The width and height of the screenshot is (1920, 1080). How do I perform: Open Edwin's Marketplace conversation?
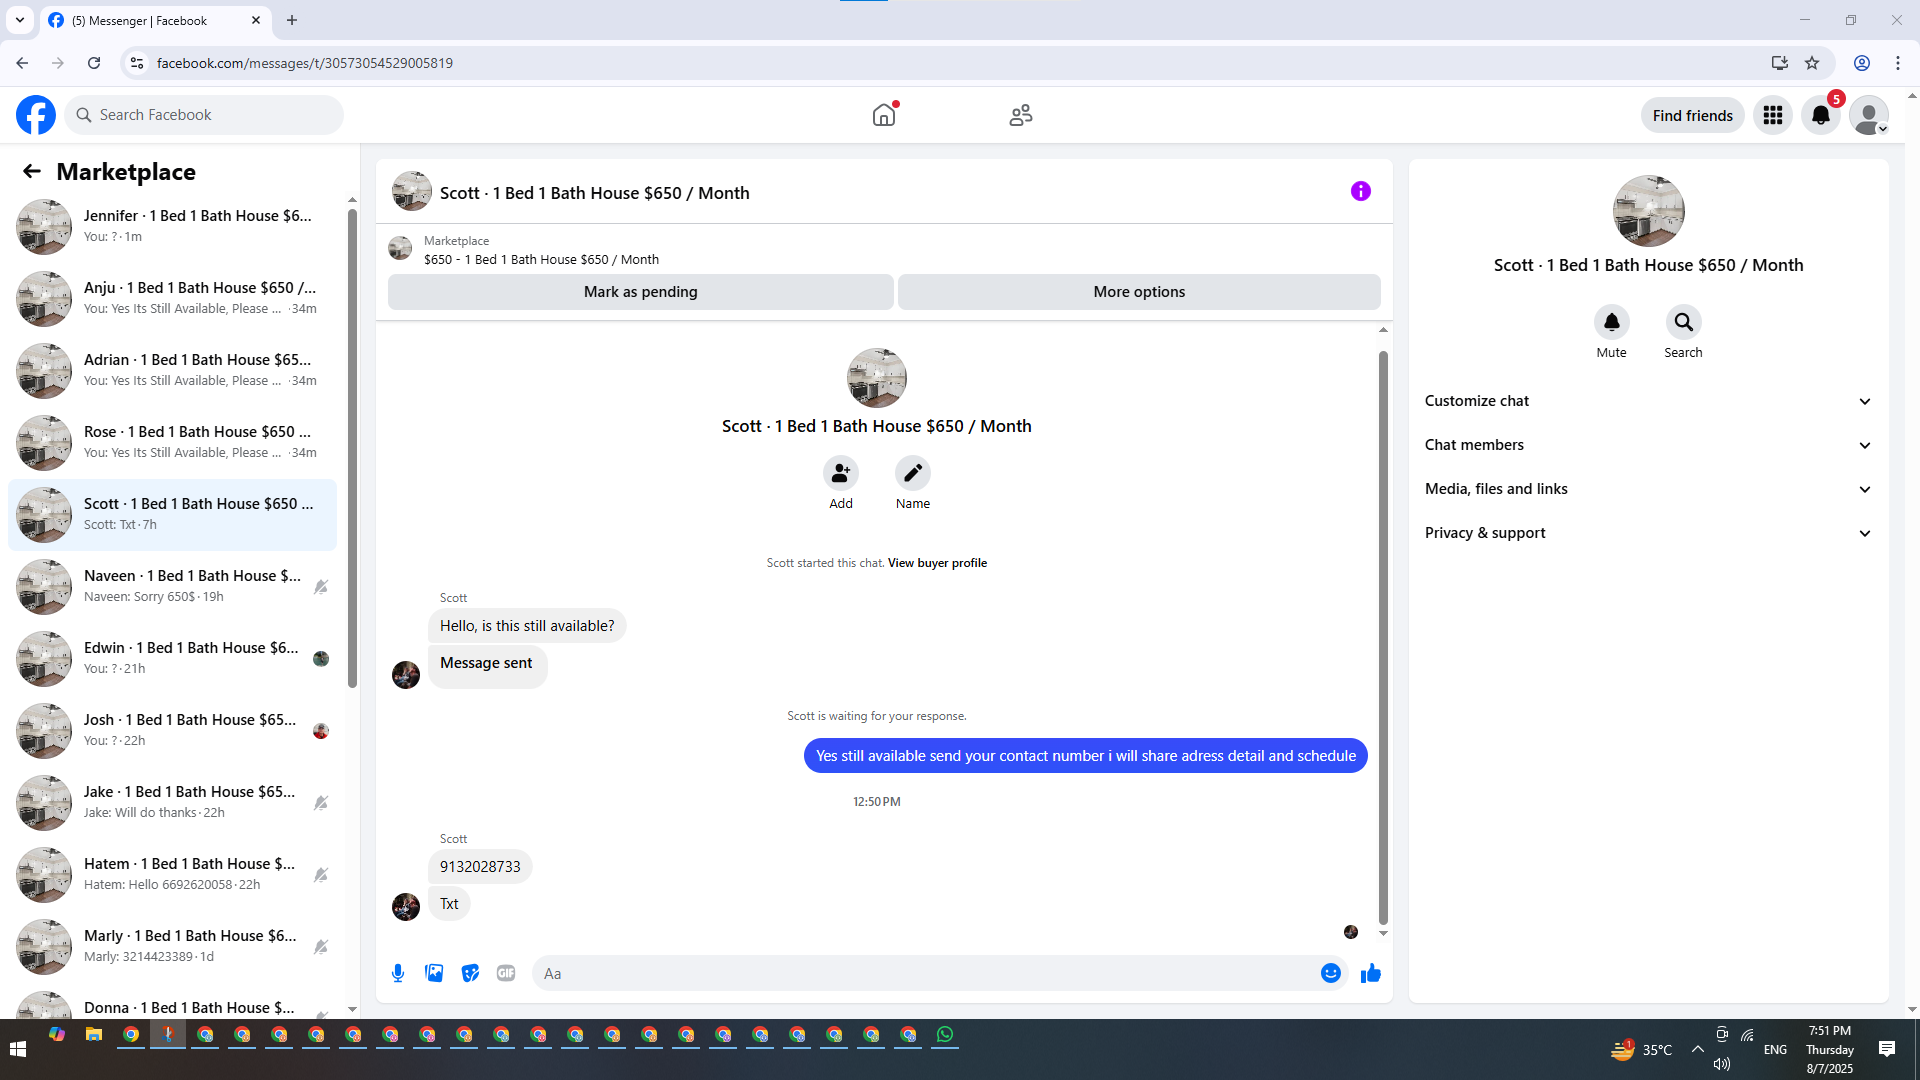173,658
